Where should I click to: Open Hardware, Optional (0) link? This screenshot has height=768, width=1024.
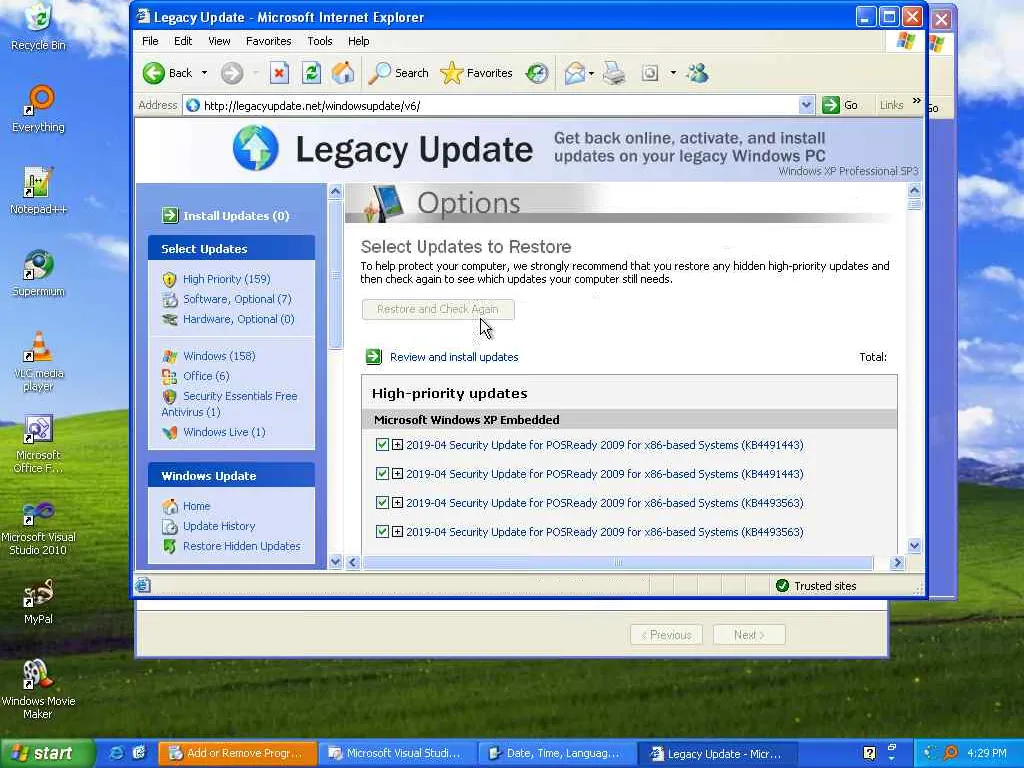pyautogui.click(x=238, y=319)
